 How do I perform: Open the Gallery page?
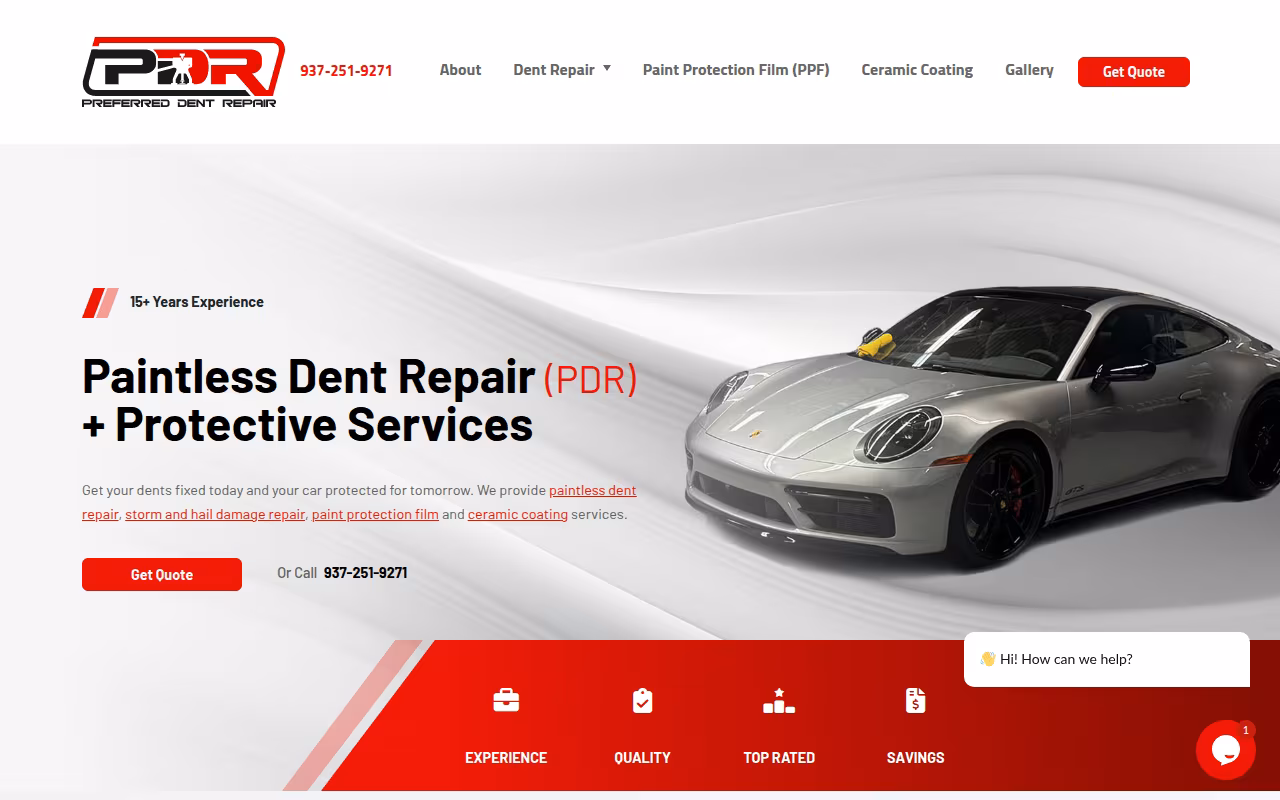[x=1029, y=70]
